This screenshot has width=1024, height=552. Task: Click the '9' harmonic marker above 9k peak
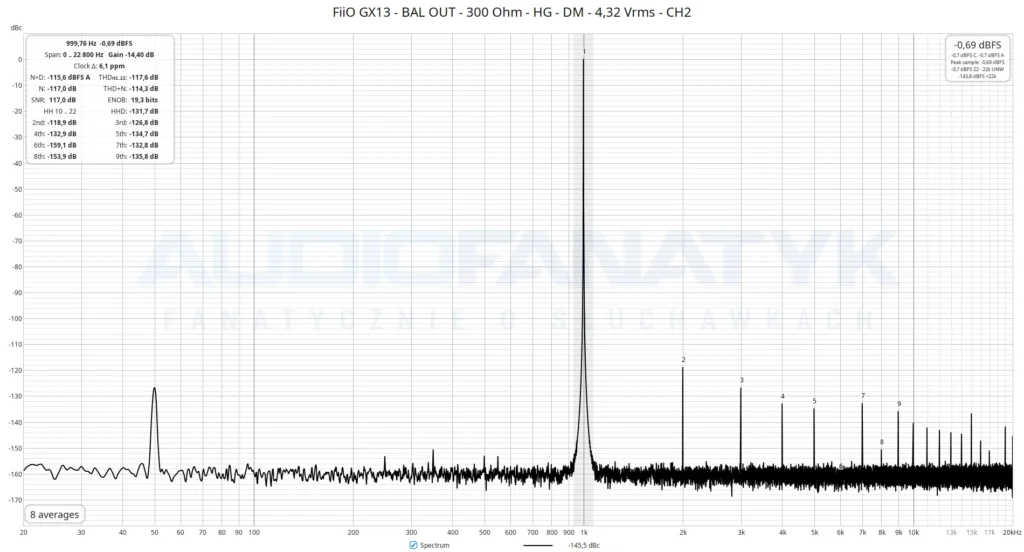[899, 404]
